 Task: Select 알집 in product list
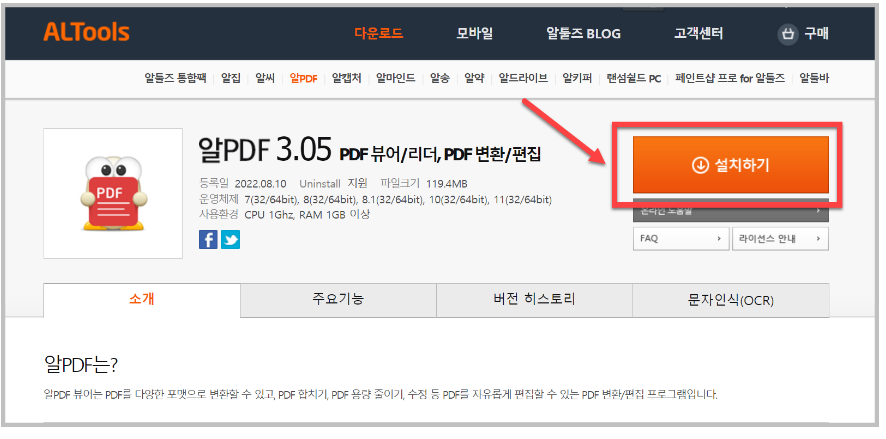(x=231, y=79)
